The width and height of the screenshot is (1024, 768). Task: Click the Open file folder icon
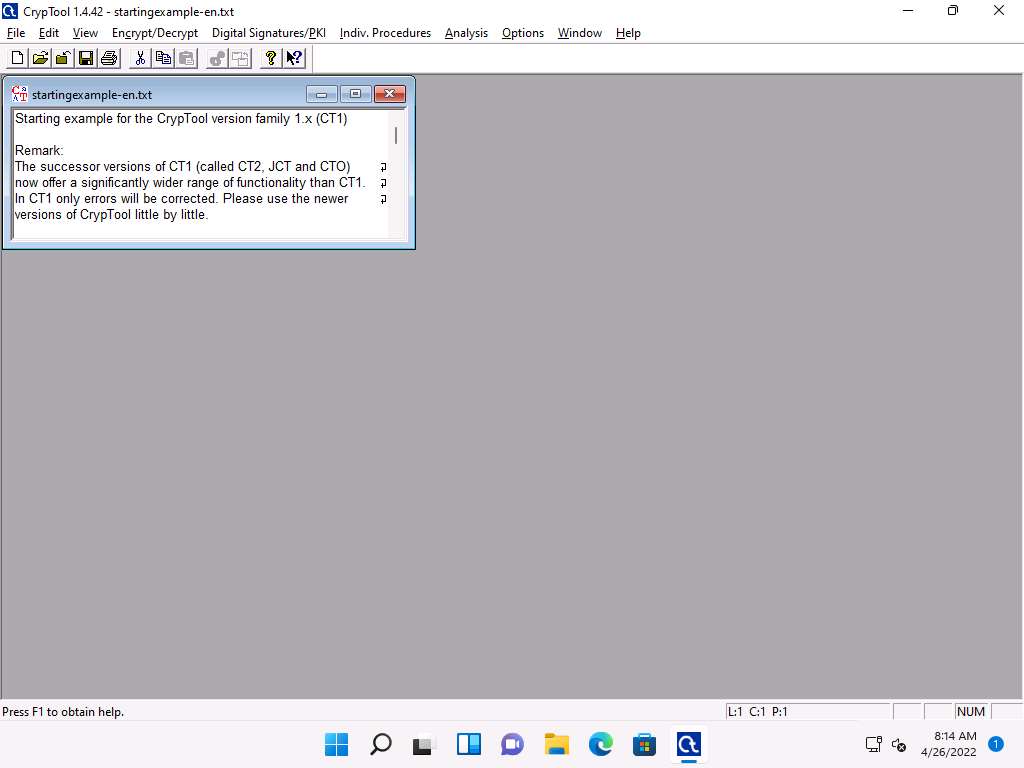(40, 58)
